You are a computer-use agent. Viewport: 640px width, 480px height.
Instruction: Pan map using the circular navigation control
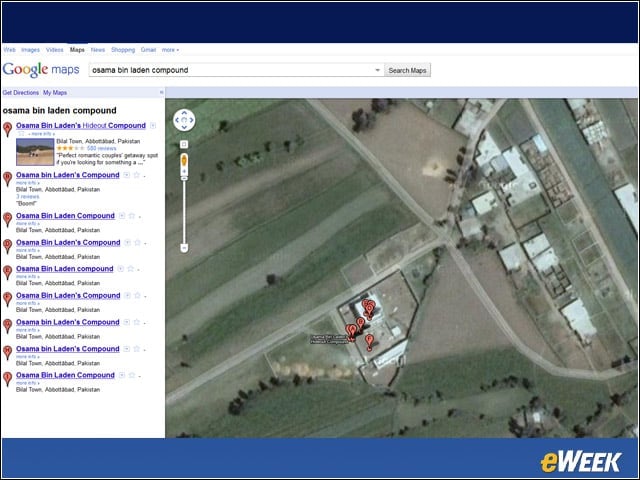[184, 120]
